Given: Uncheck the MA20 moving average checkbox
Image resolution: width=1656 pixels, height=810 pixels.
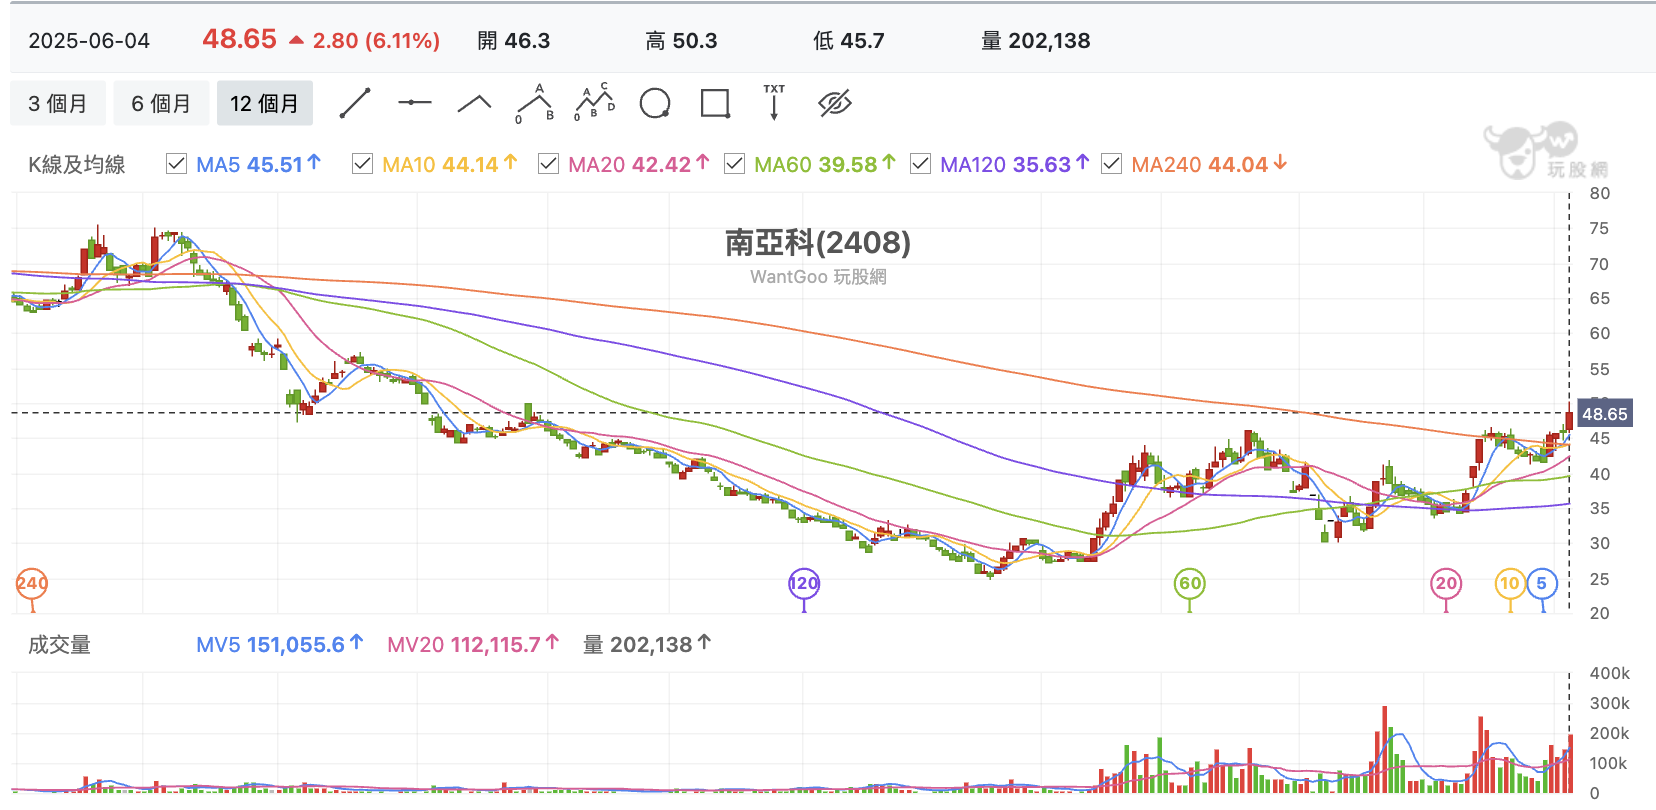Looking at the screenshot, I should pyautogui.click(x=548, y=163).
